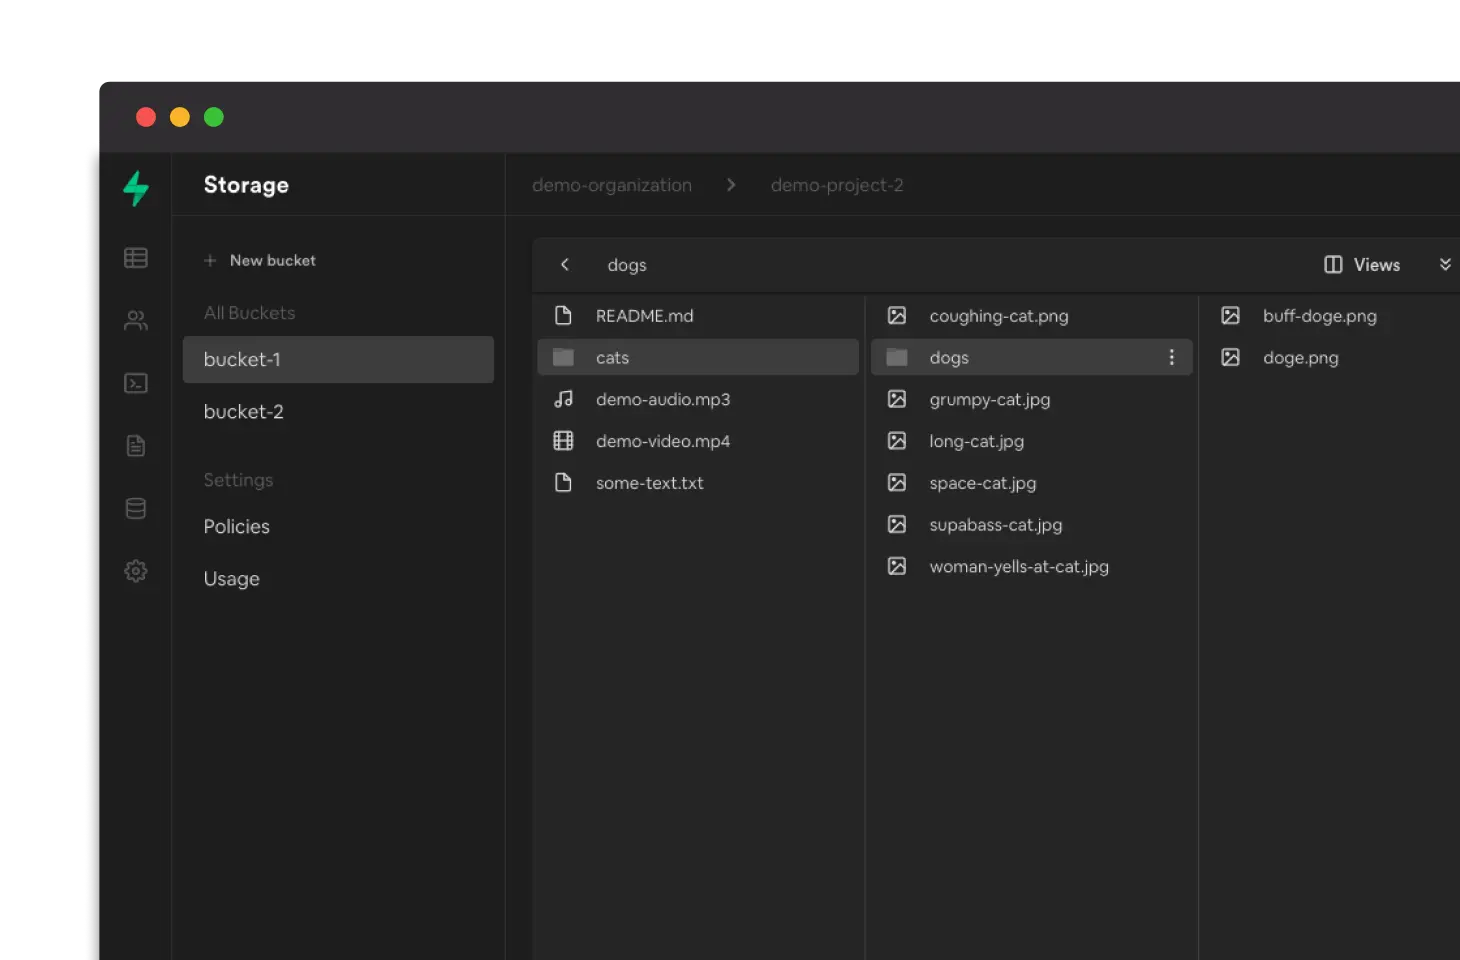Select bucket-1 in the sidebar

(x=338, y=360)
